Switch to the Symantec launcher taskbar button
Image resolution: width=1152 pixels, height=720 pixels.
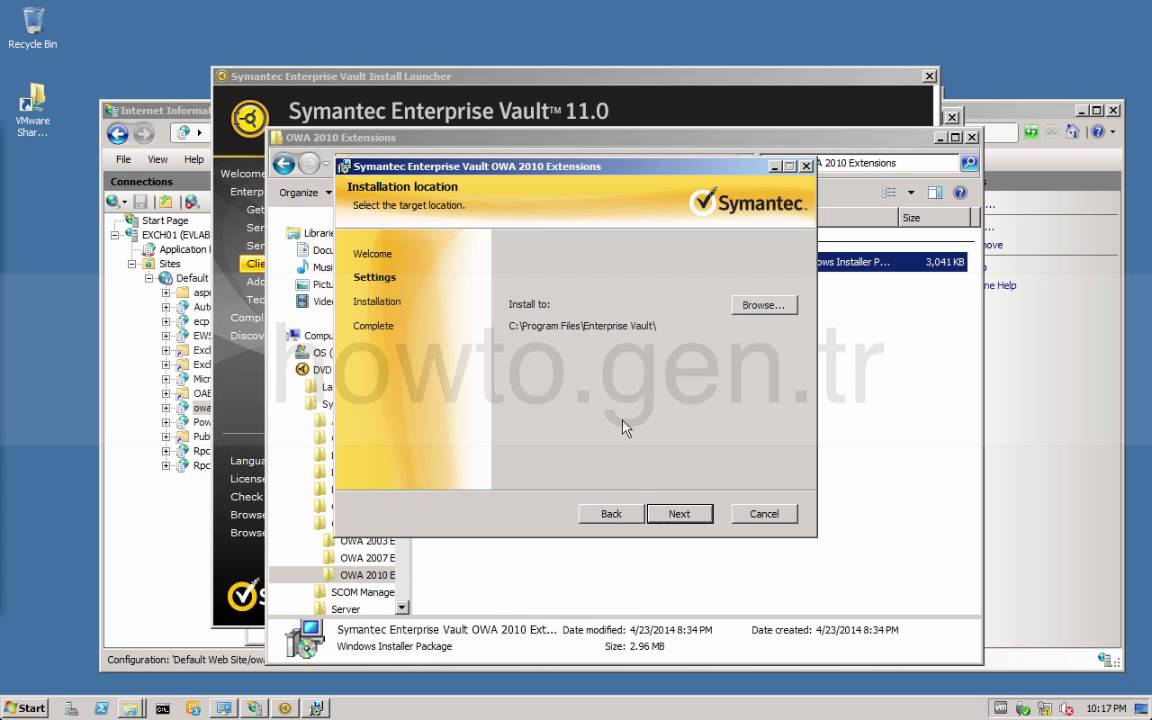tap(285, 708)
